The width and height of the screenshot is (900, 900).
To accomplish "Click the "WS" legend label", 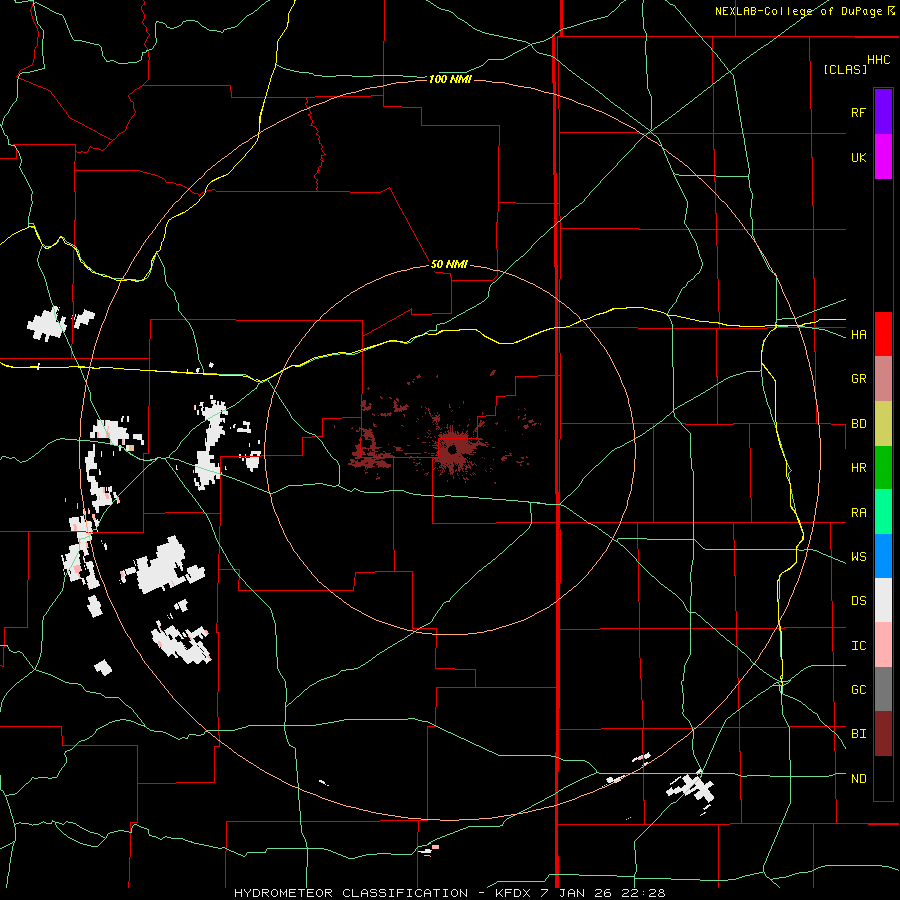I will click(x=858, y=557).
